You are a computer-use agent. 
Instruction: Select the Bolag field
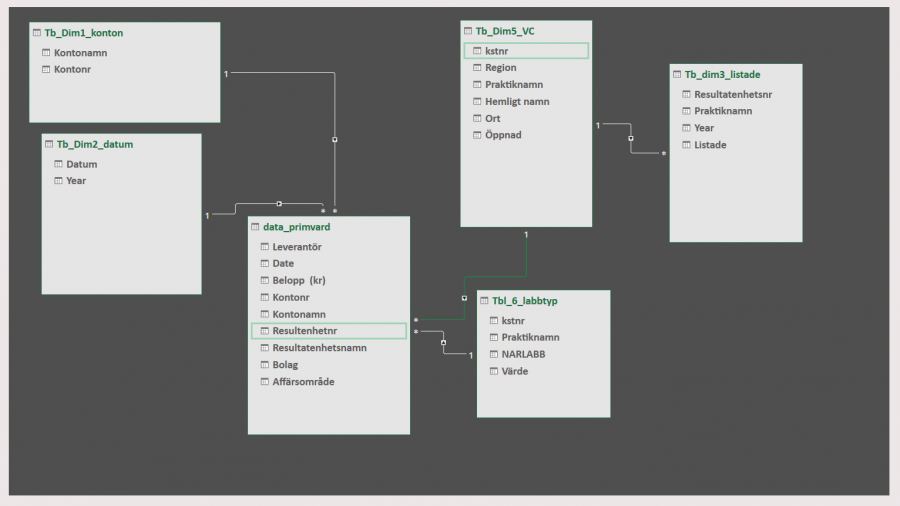click(x=285, y=365)
